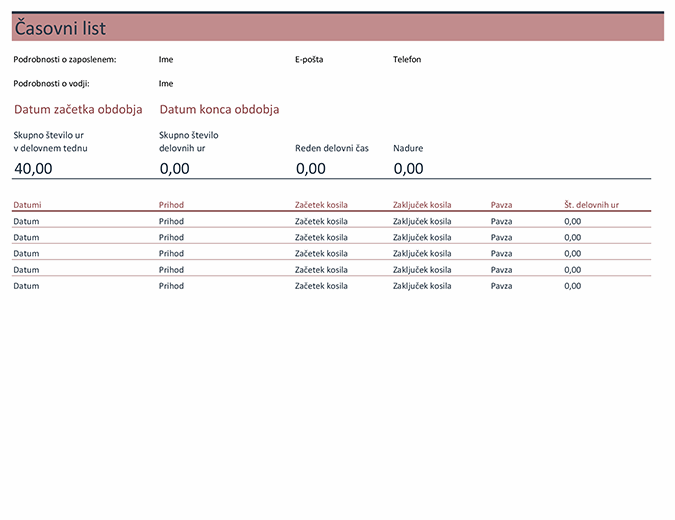Click the Datum cell in first table row
This screenshot has width=675, height=520.
(27, 221)
